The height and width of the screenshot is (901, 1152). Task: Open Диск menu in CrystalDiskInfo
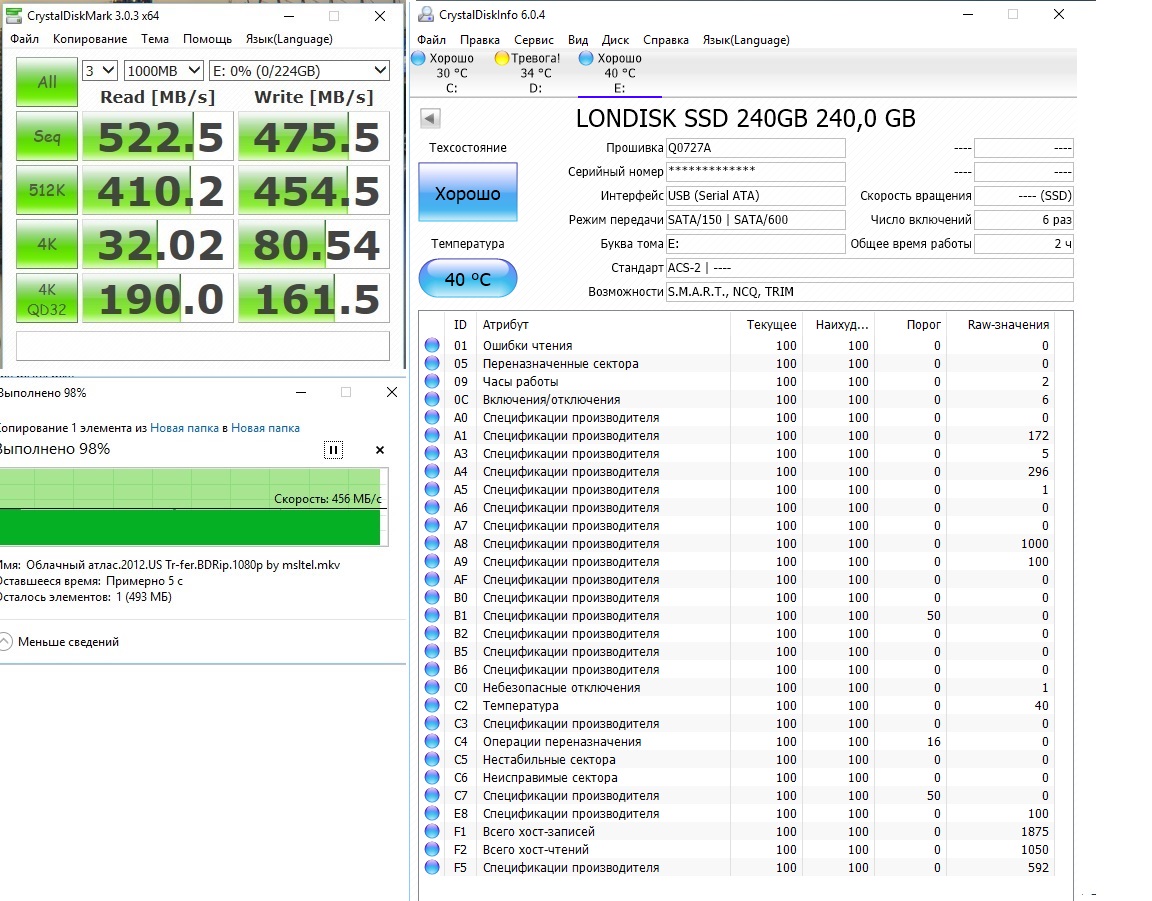click(x=615, y=40)
